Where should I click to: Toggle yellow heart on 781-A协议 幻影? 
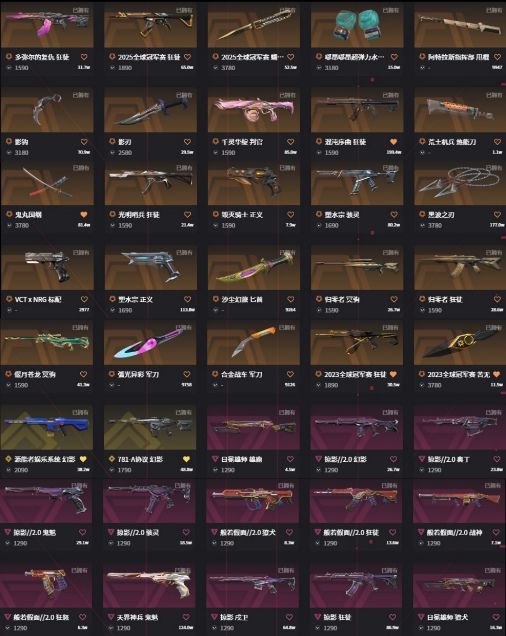[x=186, y=459]
